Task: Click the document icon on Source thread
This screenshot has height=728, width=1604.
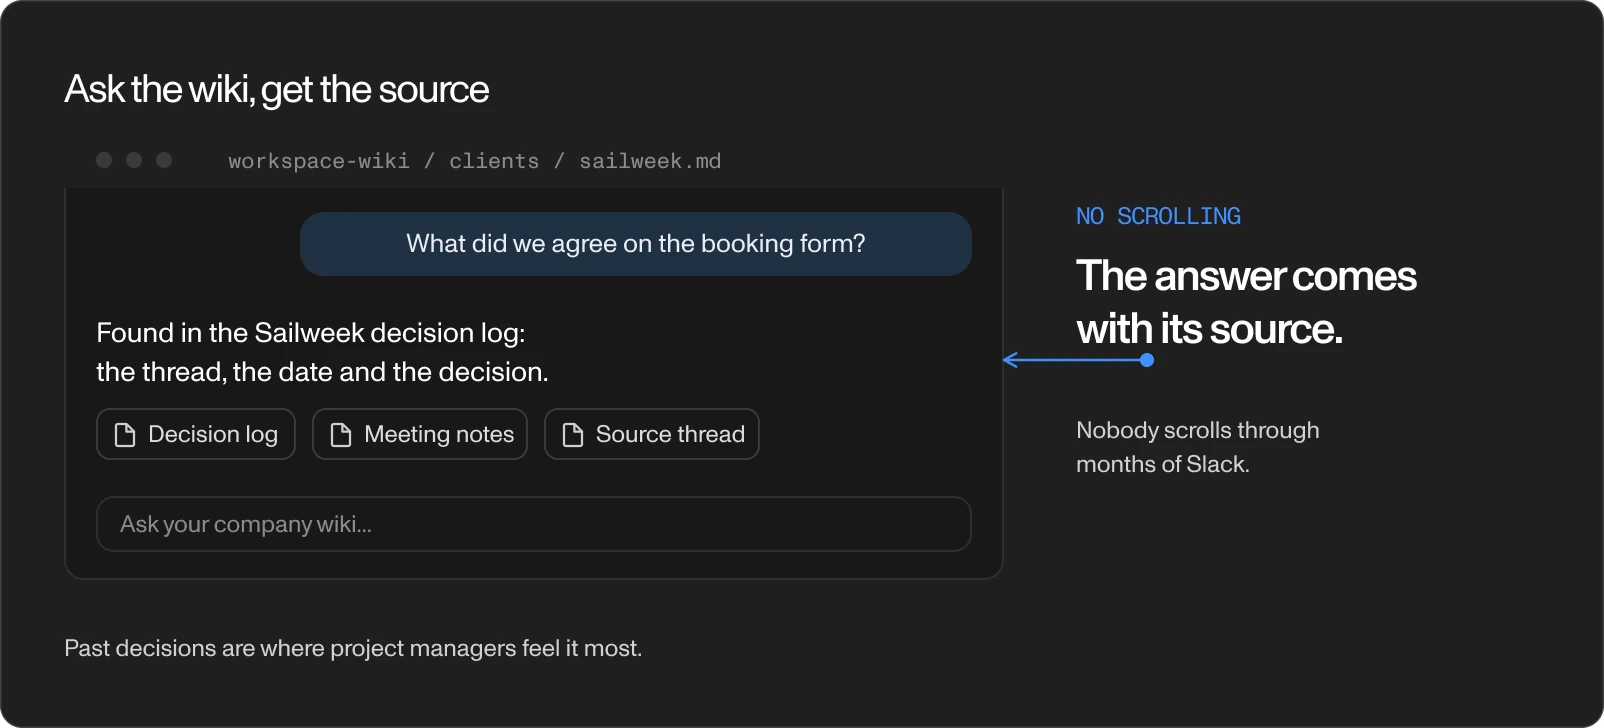Action: (573, 434)
